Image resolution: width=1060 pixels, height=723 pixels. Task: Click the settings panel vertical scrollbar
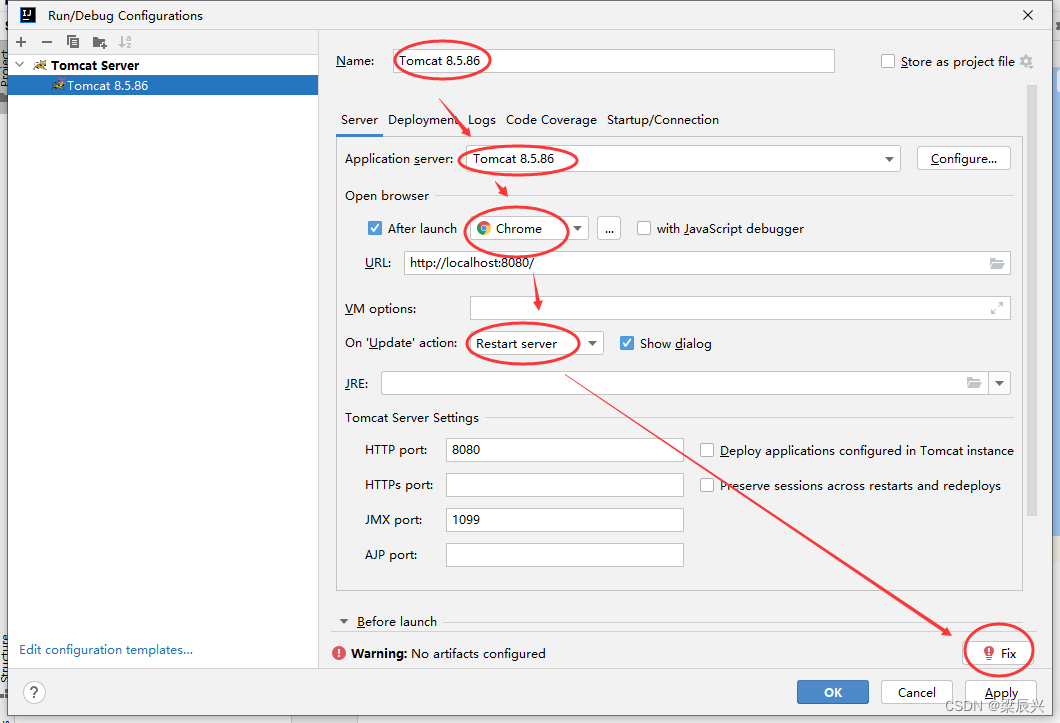(1031, 300)
